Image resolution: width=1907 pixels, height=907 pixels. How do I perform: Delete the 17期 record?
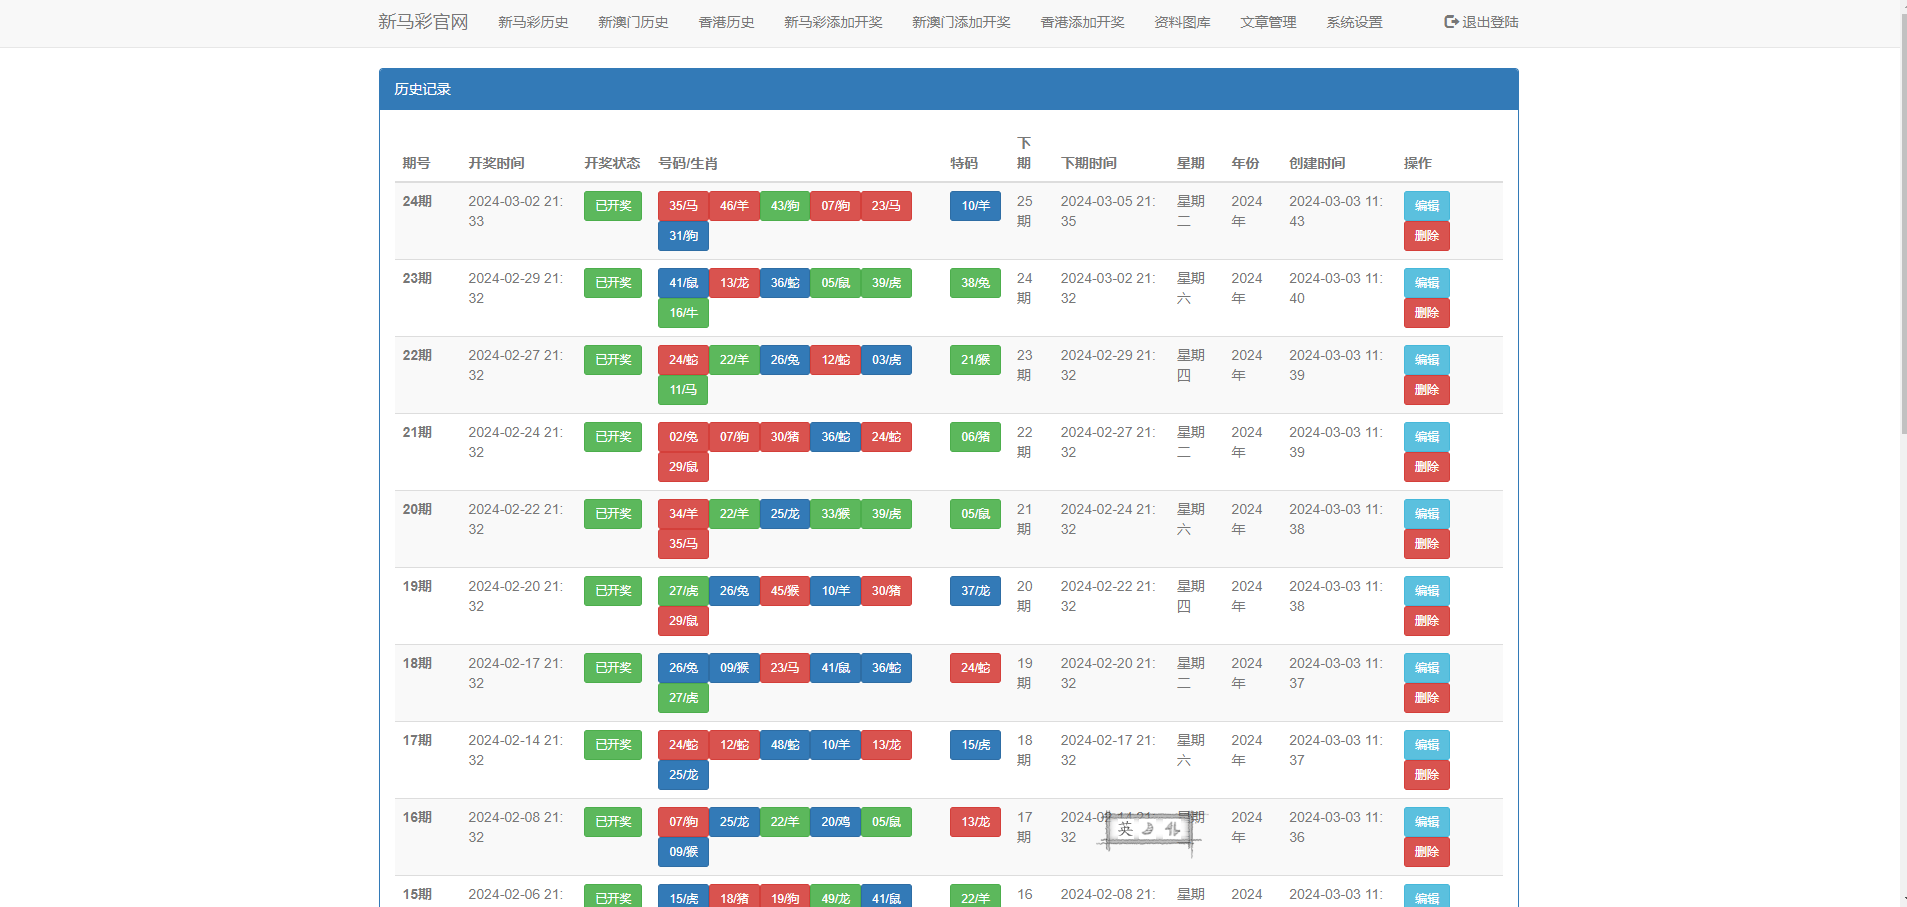[x=1426, y=775]
